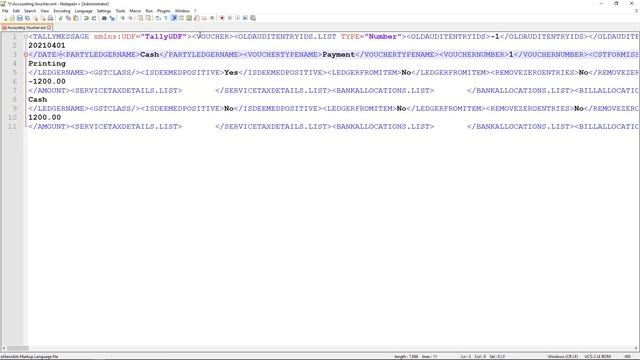Save the recorded macro icon

pos(253,18)
